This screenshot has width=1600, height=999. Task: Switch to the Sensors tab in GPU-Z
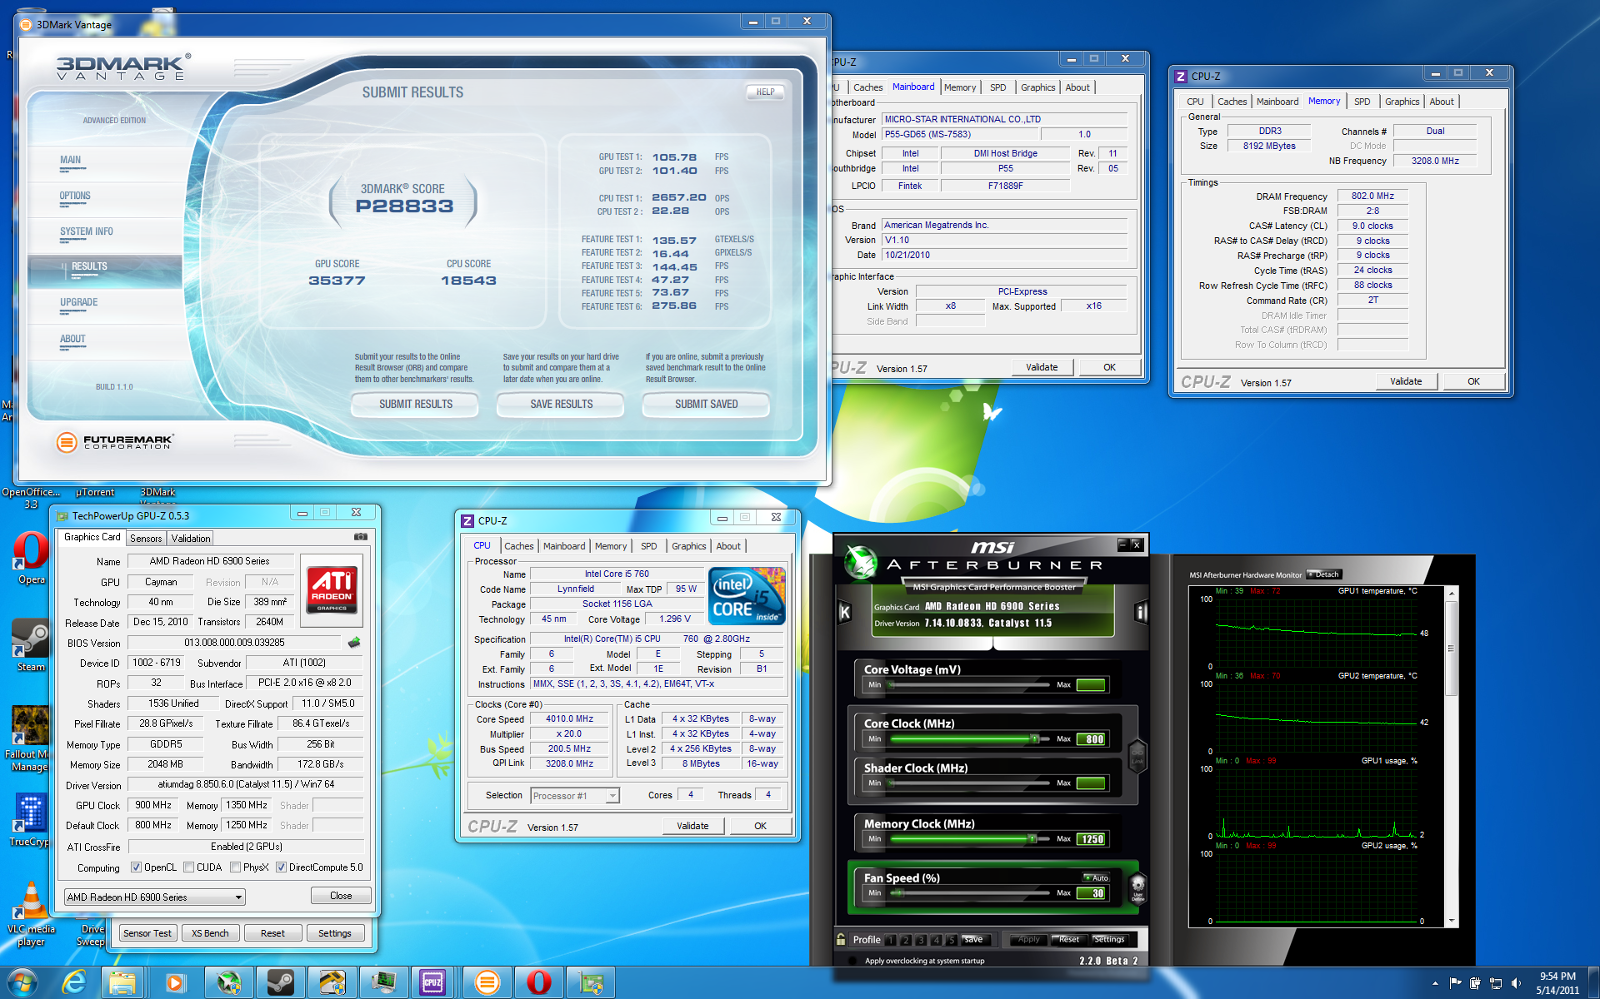click(146, 538)
